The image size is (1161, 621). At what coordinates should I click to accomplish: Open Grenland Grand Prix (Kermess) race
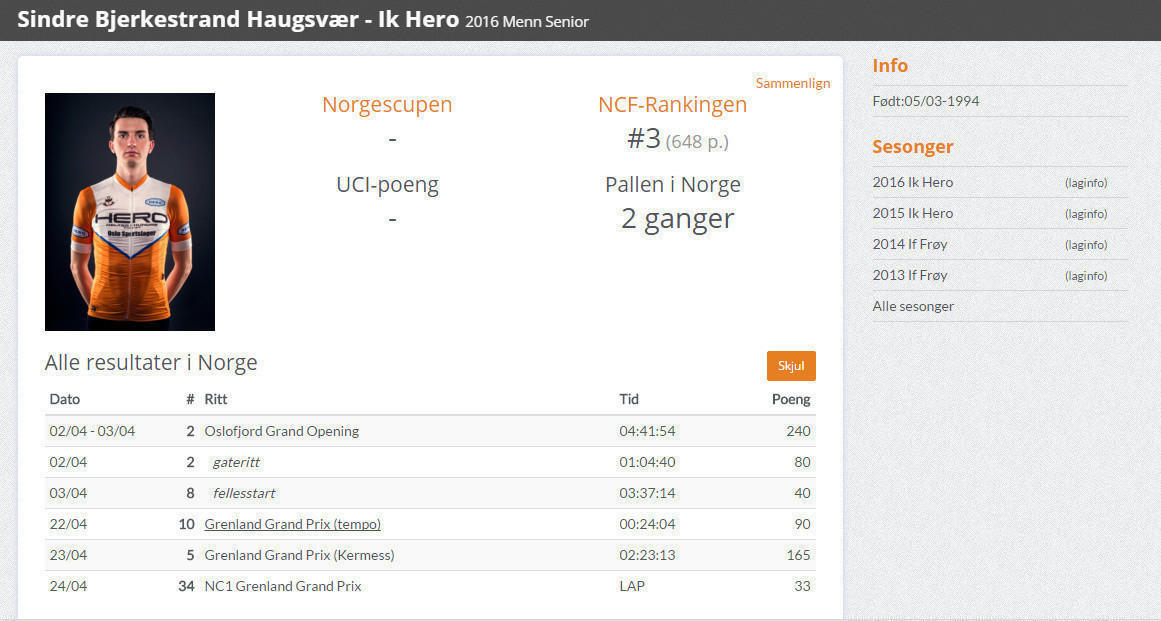[x=299, y=555]
